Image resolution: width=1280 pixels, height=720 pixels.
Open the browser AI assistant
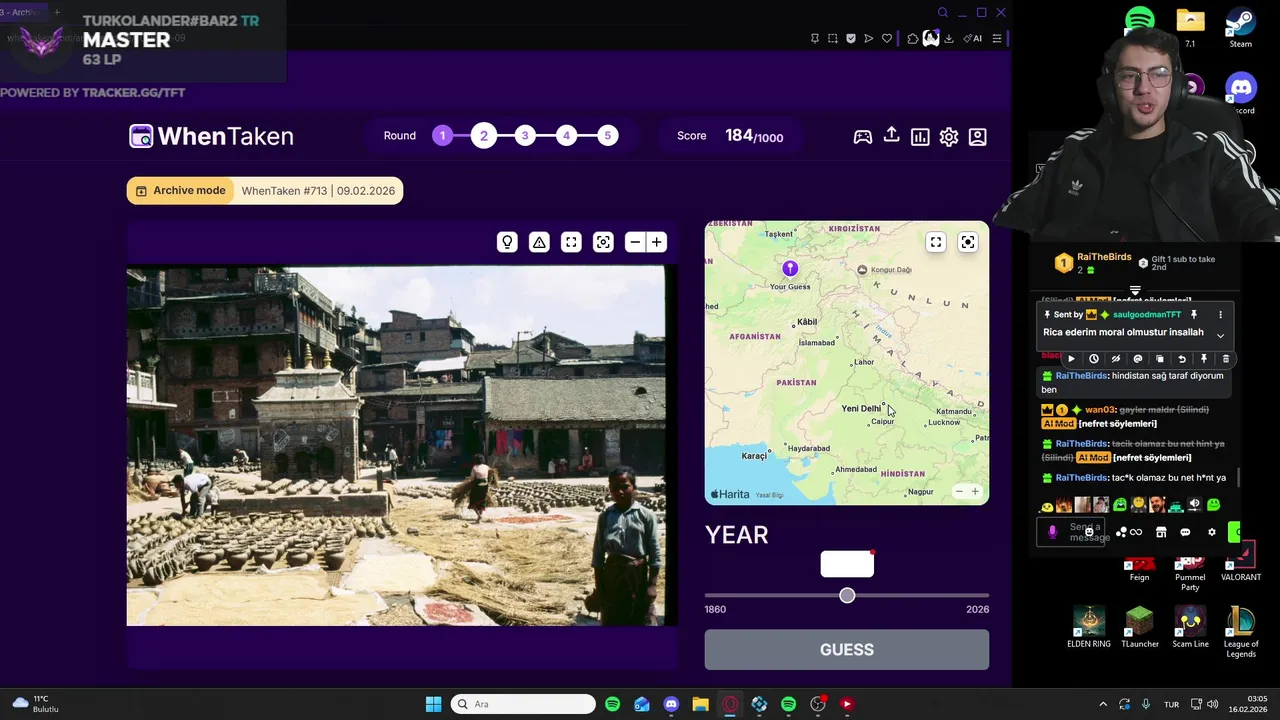click(972, 38)
